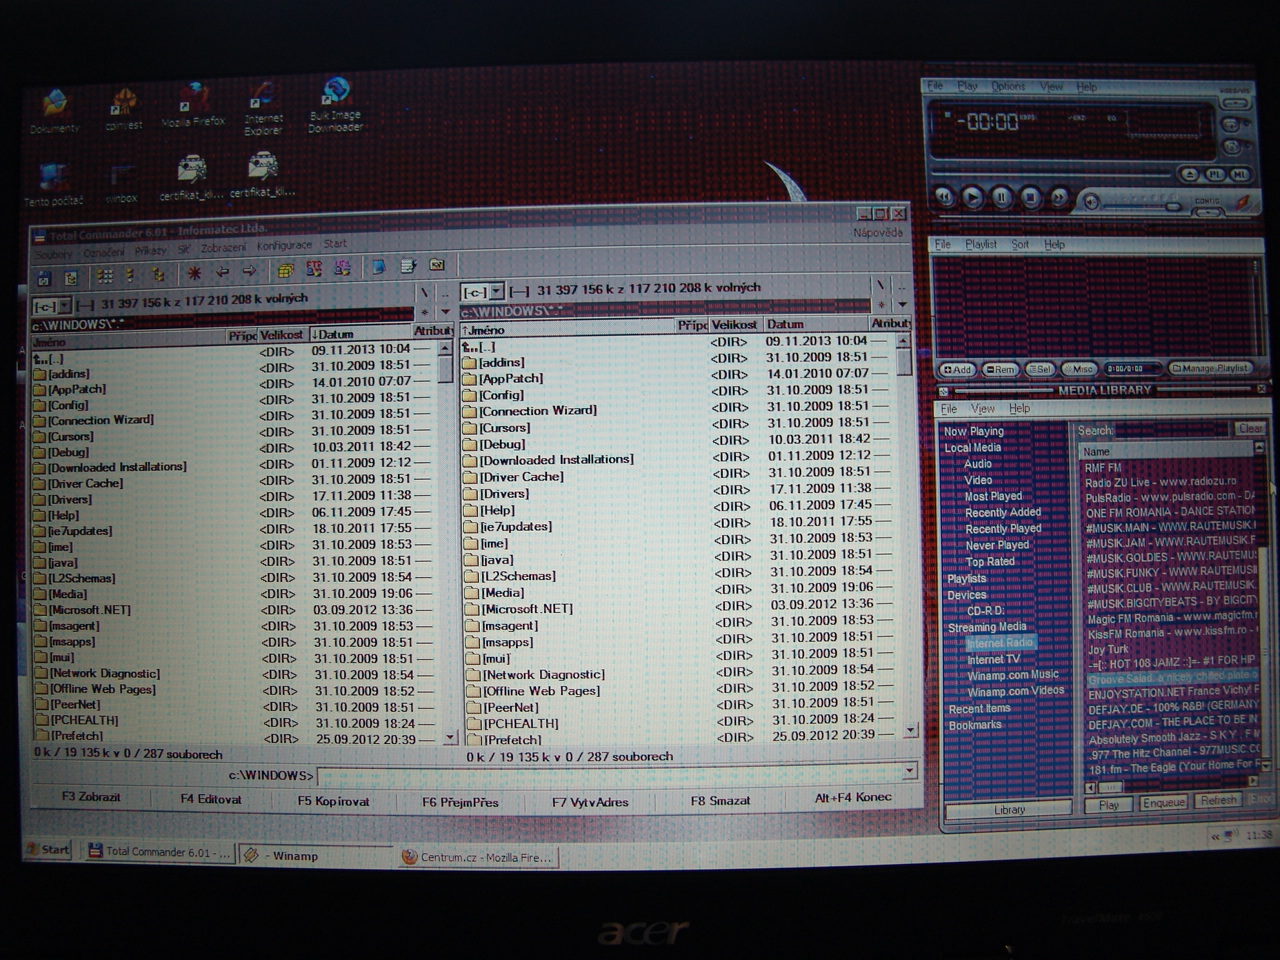
Task: Click the URL new FTP connection icon
Action: (342, 268)
